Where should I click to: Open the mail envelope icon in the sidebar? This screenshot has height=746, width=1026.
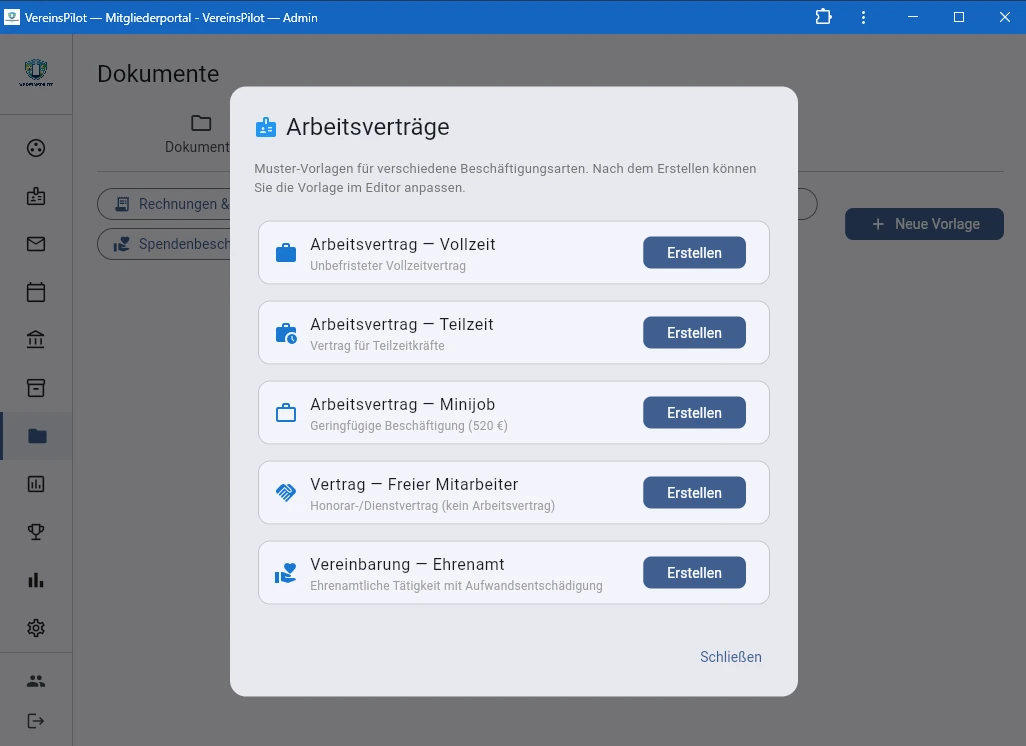pyautogui.click(x=36, y=243)
